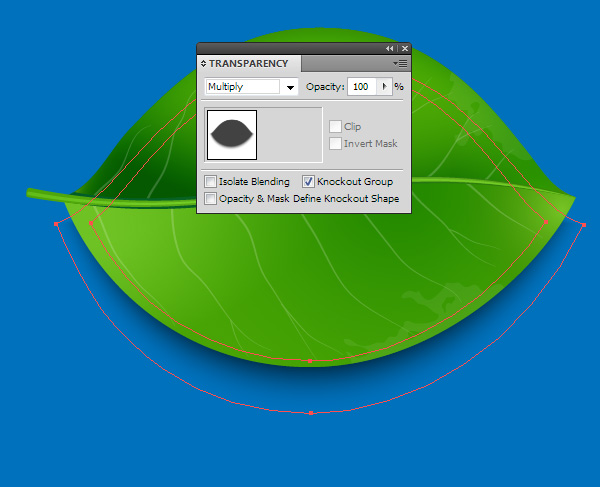Tick the Invert Mask checkbox

(x=336, y=144)
